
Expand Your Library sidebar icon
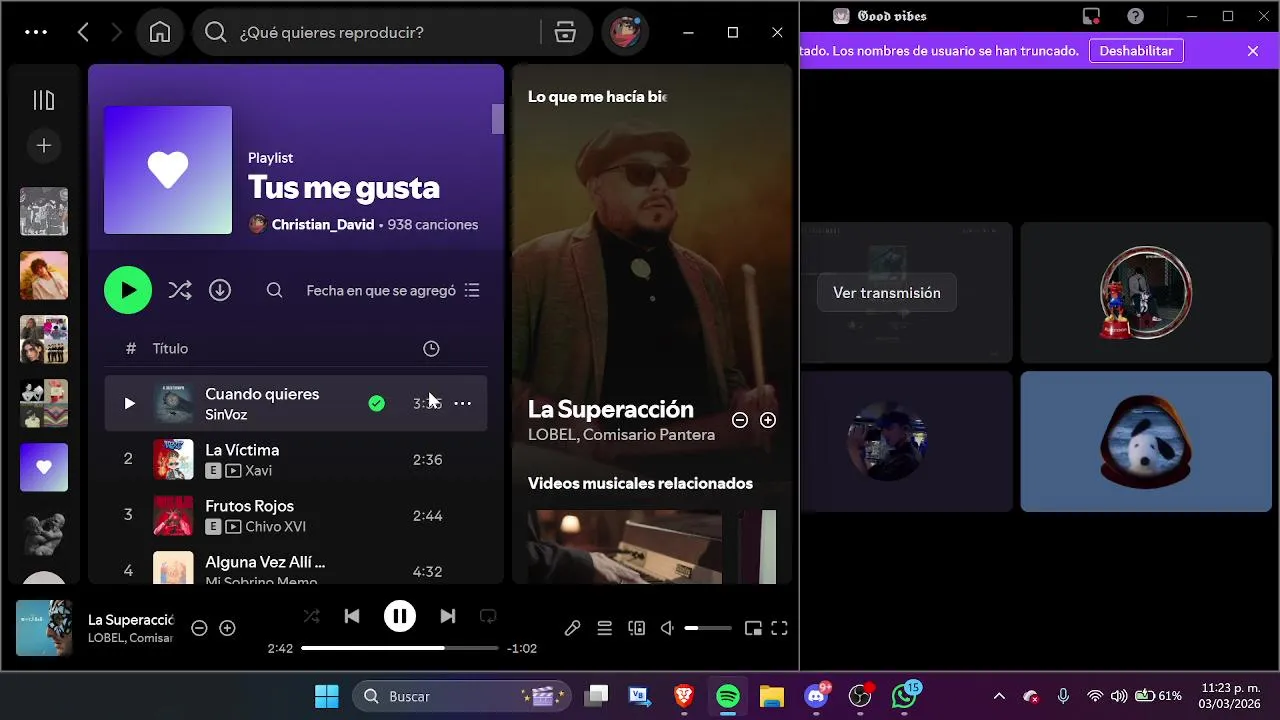(44, 100)
